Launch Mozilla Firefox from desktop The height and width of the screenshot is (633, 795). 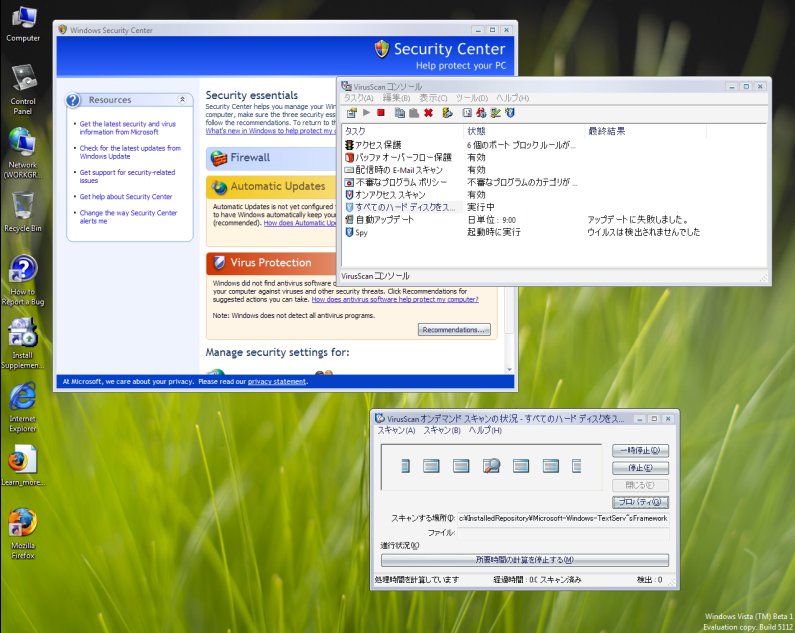23,534
